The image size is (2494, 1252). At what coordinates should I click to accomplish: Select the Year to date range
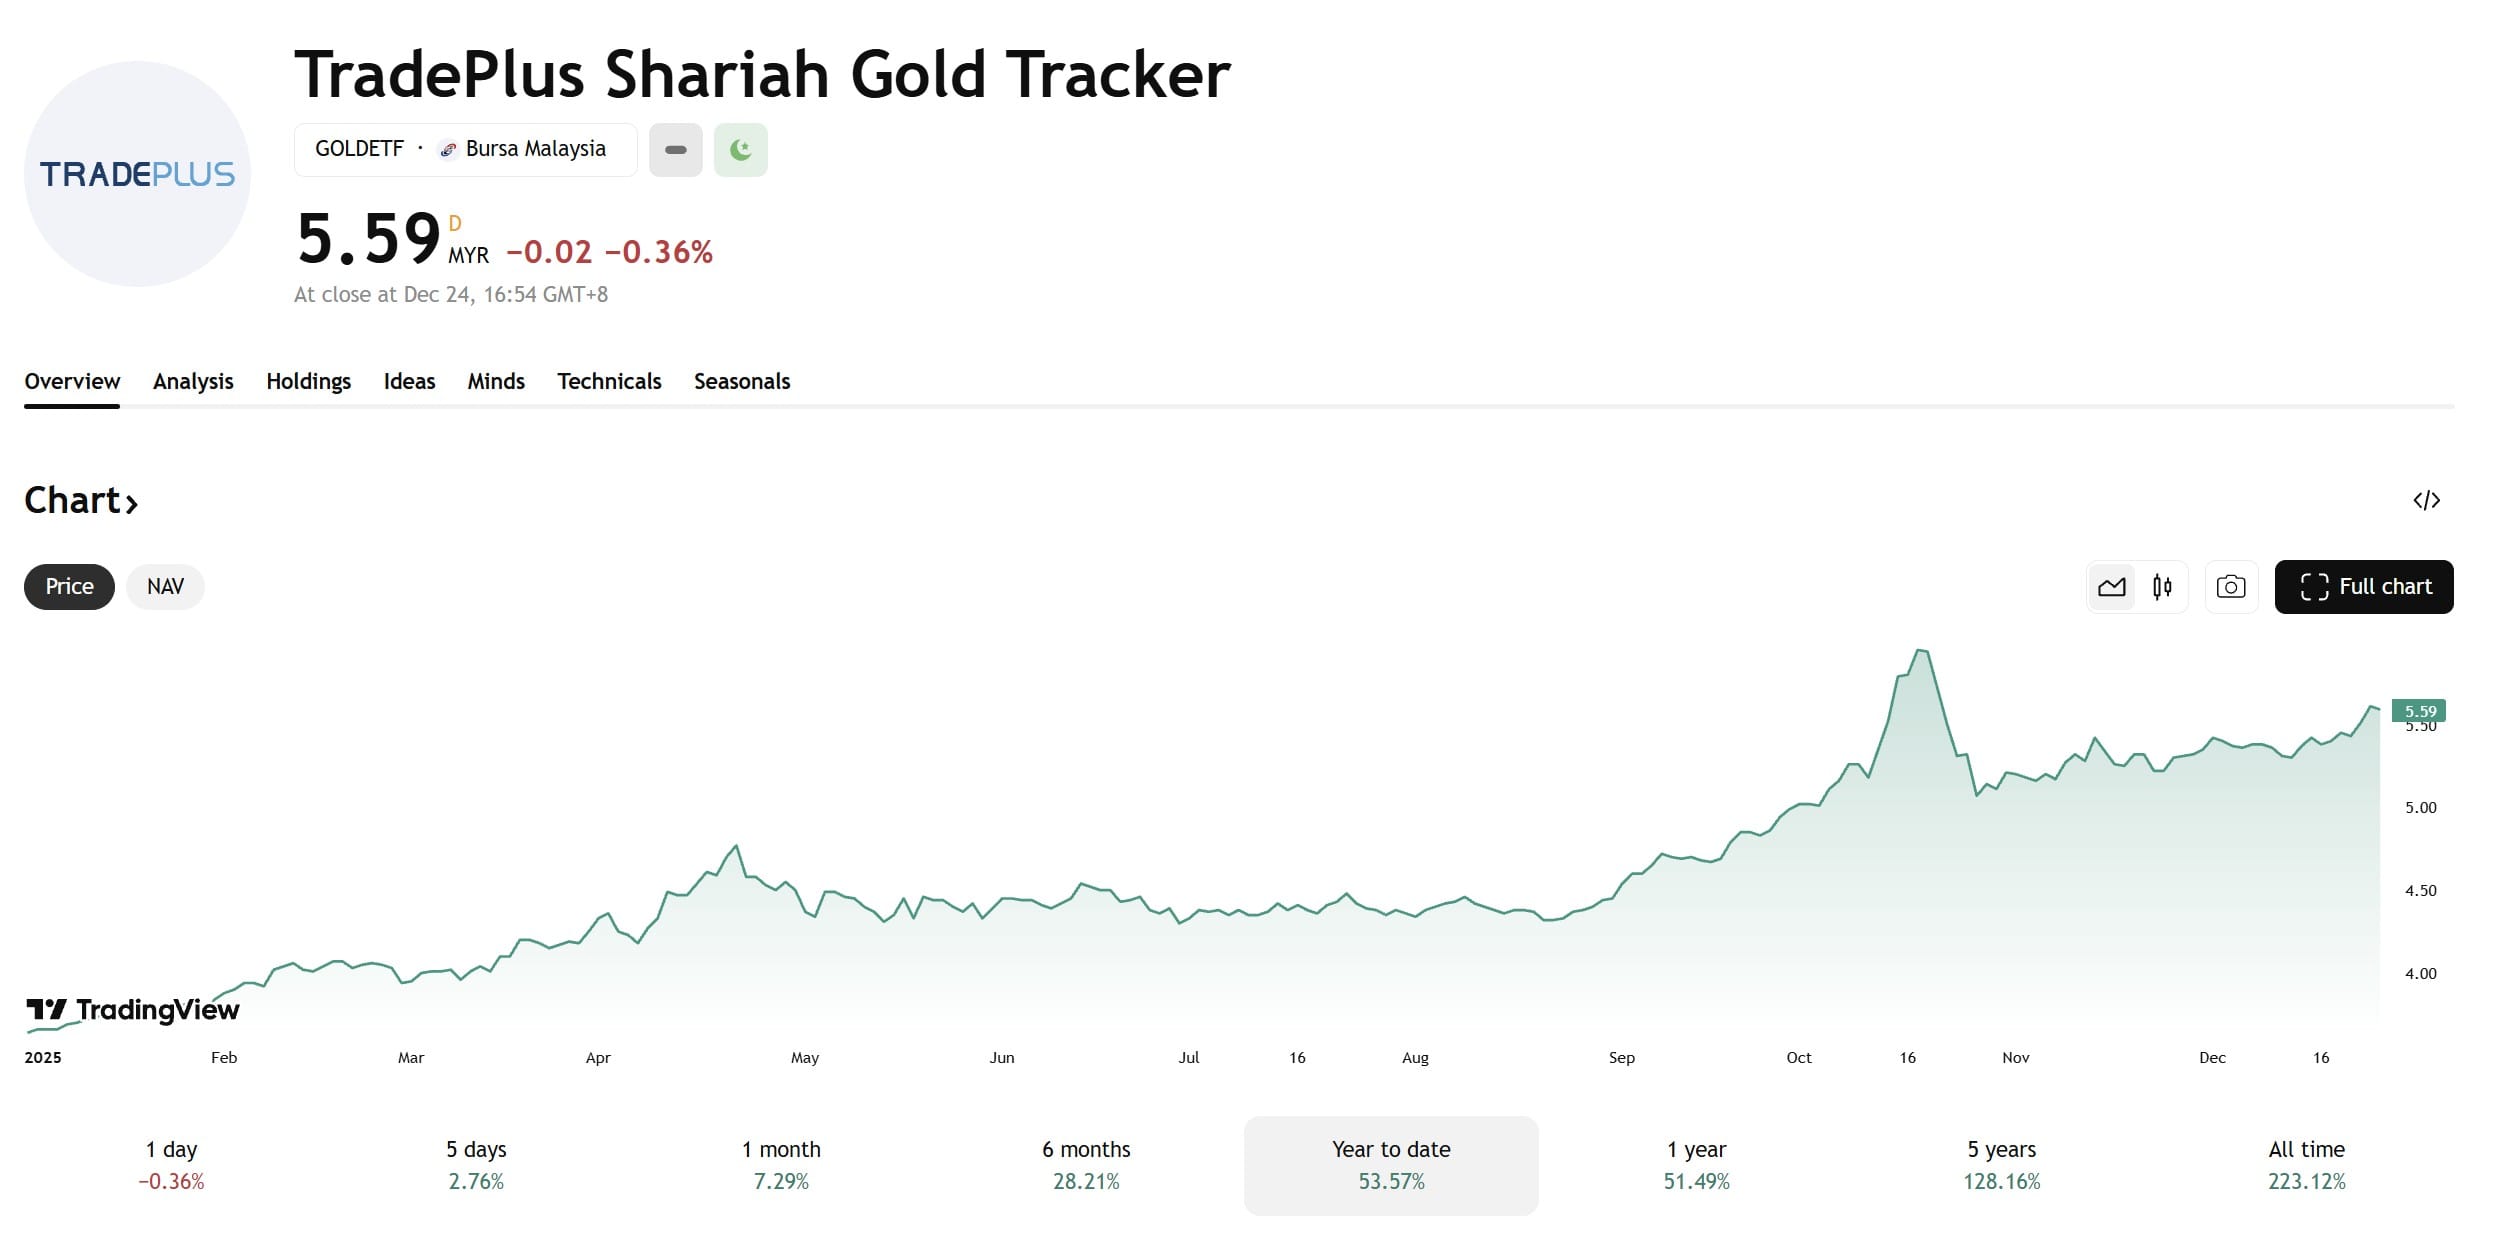tap(1390, 1165)
